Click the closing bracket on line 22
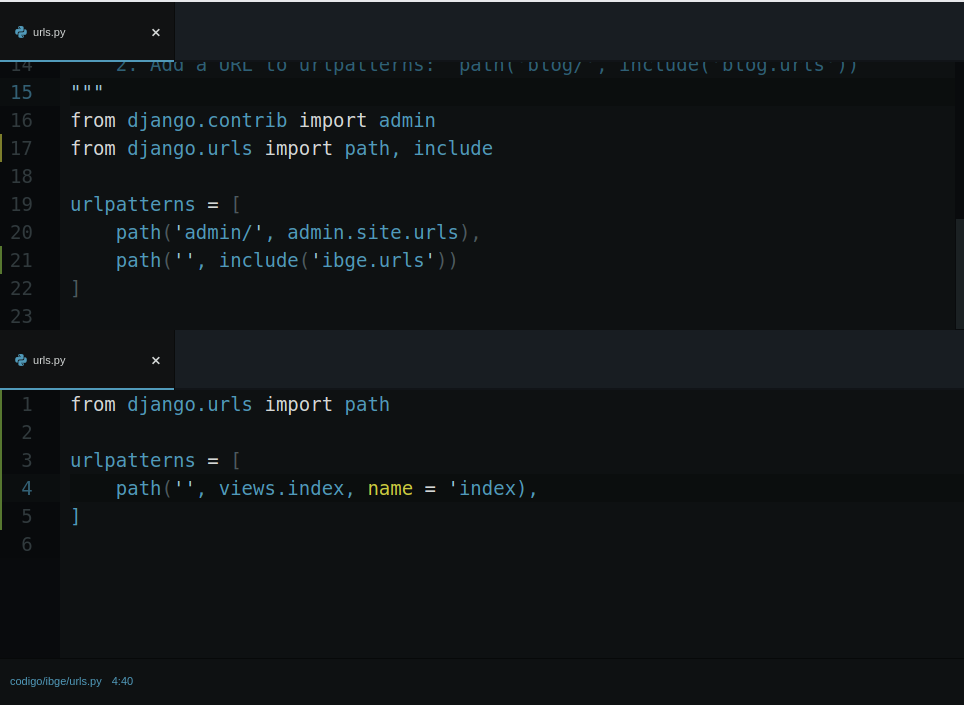The width and height of the screenshot is (964, 705). tap(76, 288)
